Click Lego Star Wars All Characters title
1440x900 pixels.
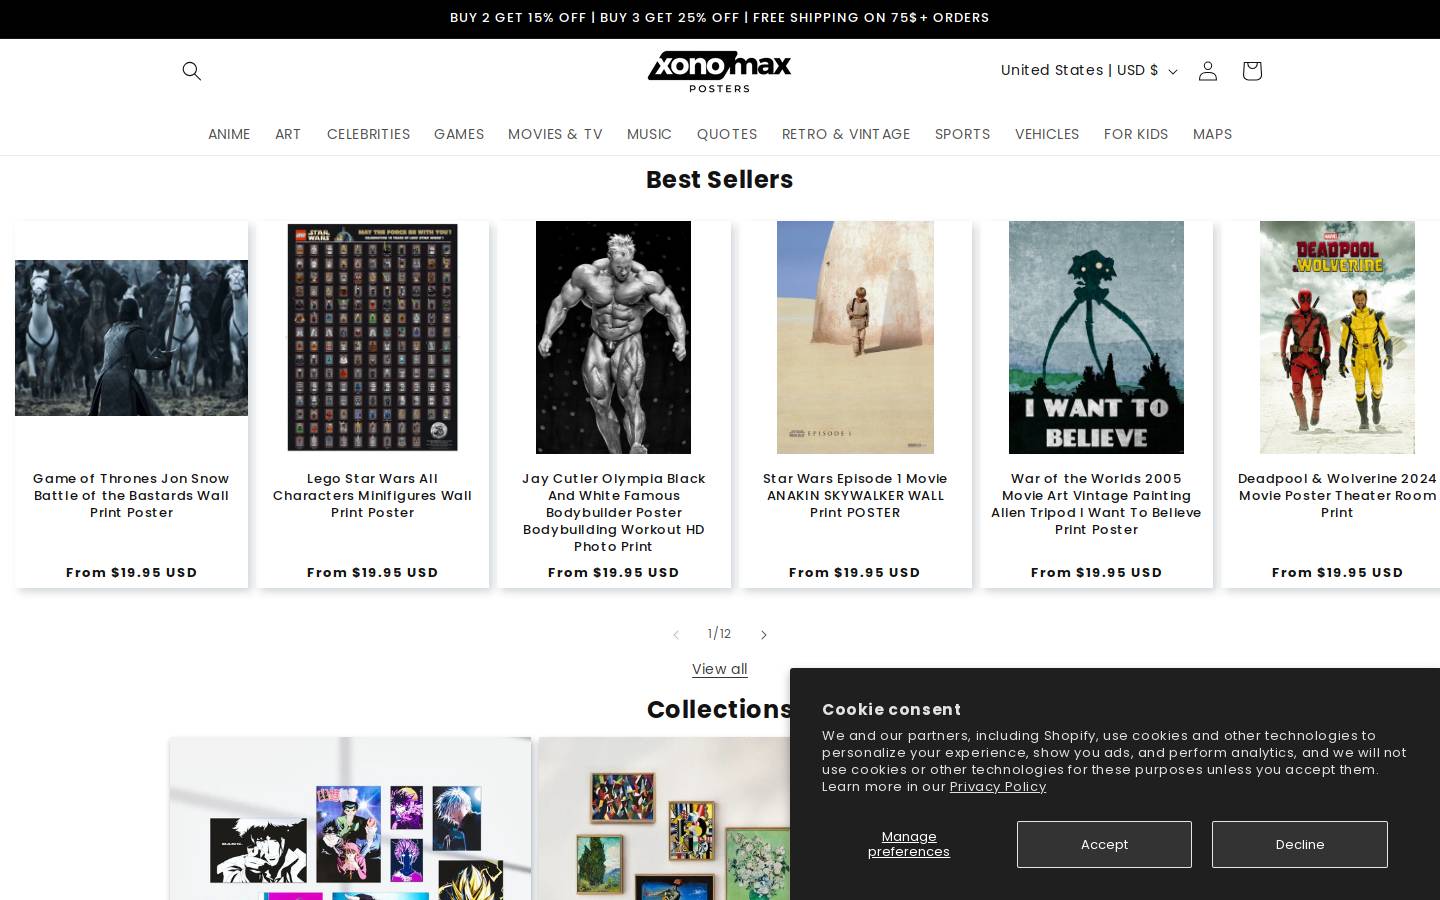[x=372, y=495]
